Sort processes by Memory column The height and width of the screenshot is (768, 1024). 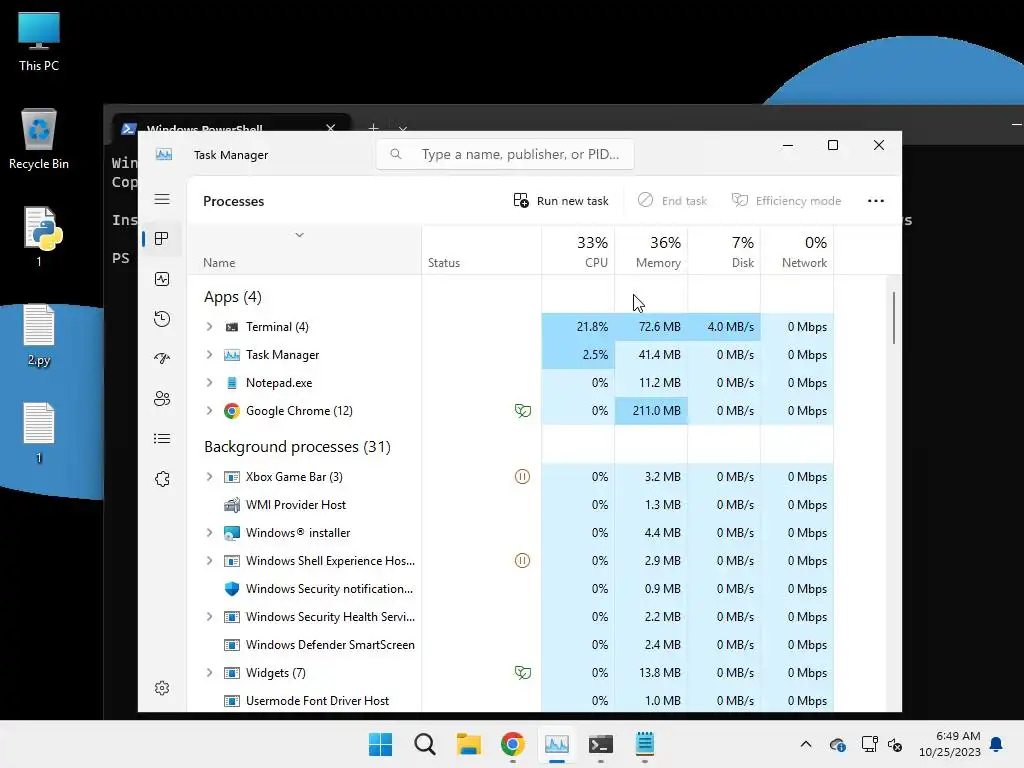(x=652, y=251)
